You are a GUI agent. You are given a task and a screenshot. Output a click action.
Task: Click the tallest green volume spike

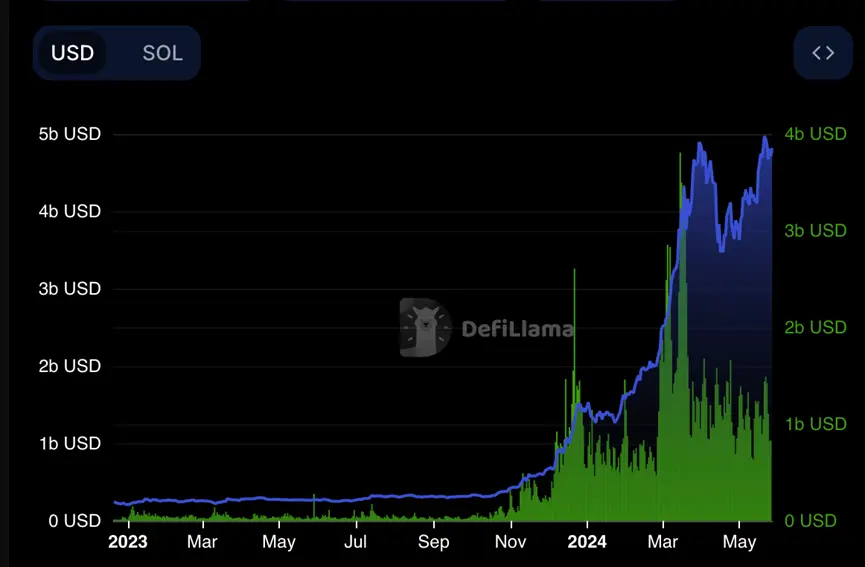tap(680, 160)
